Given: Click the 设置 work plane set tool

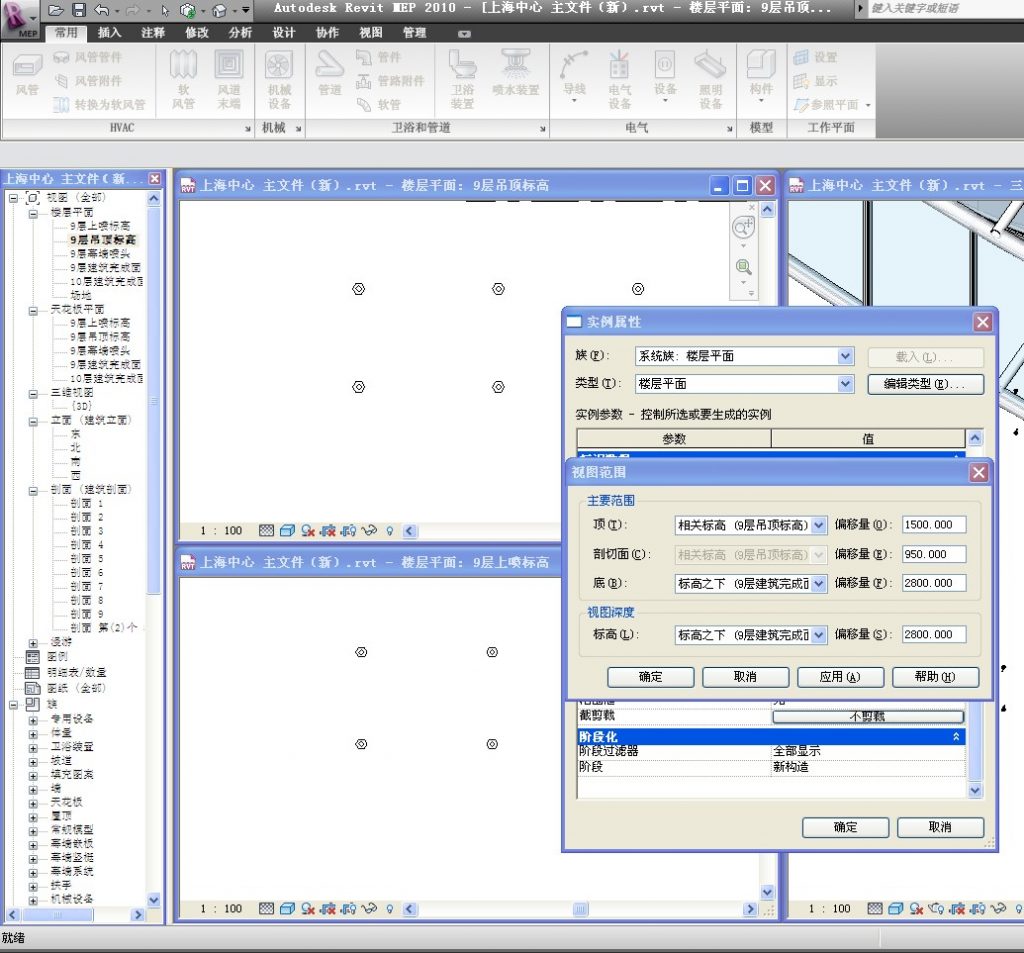Looking at the screenshot, I should click(815, 57).
